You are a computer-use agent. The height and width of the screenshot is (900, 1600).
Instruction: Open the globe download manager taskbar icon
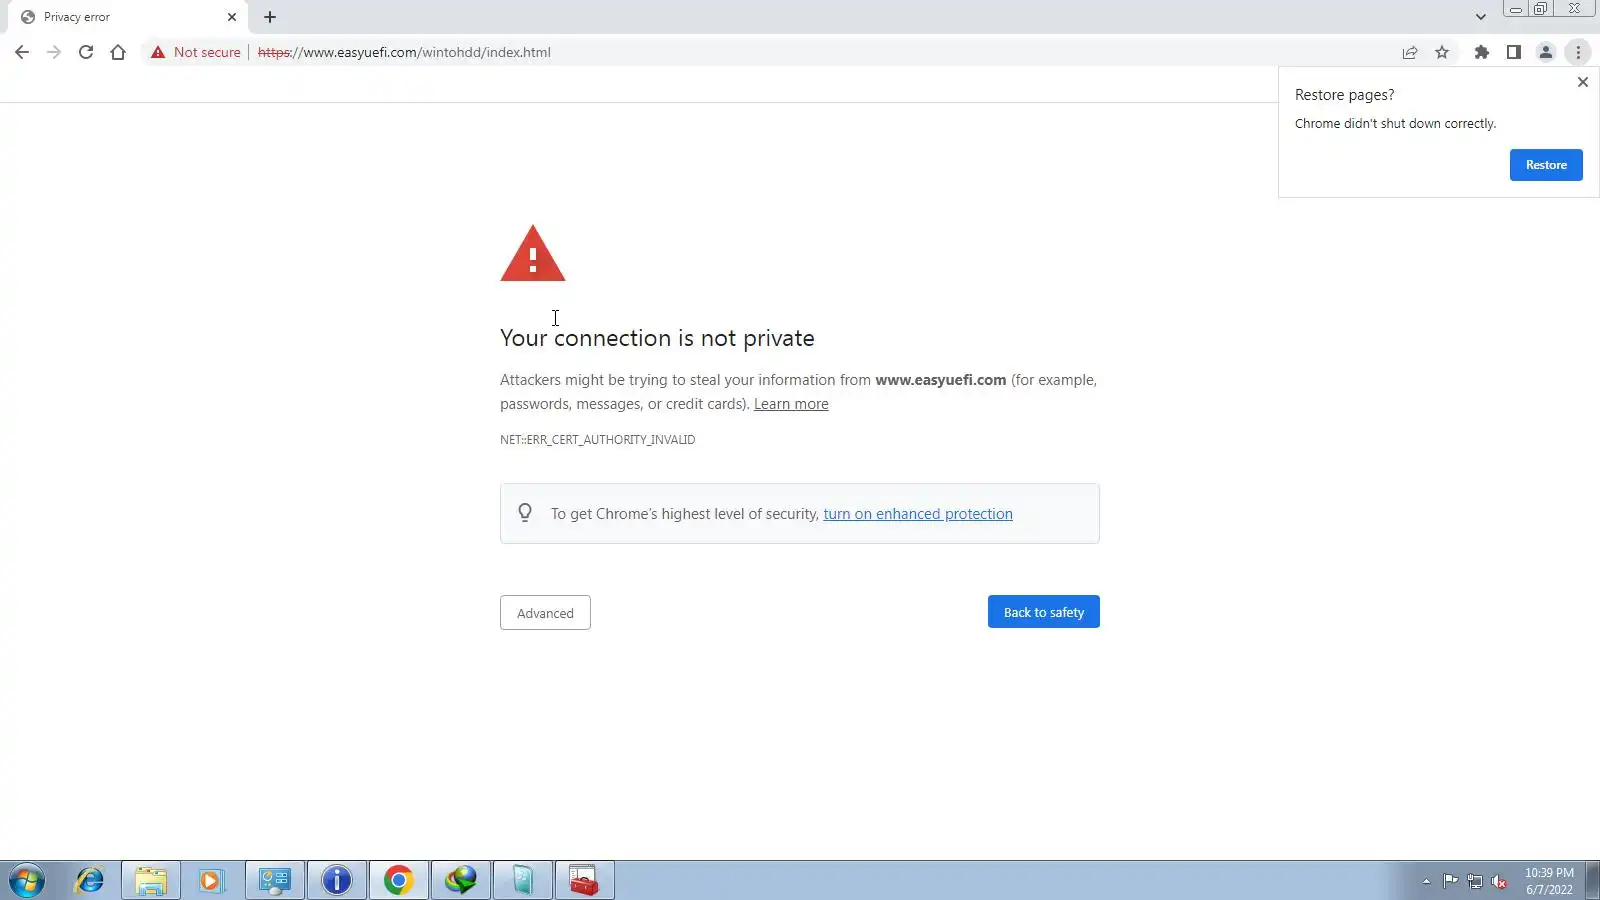[x=461, y=881]
